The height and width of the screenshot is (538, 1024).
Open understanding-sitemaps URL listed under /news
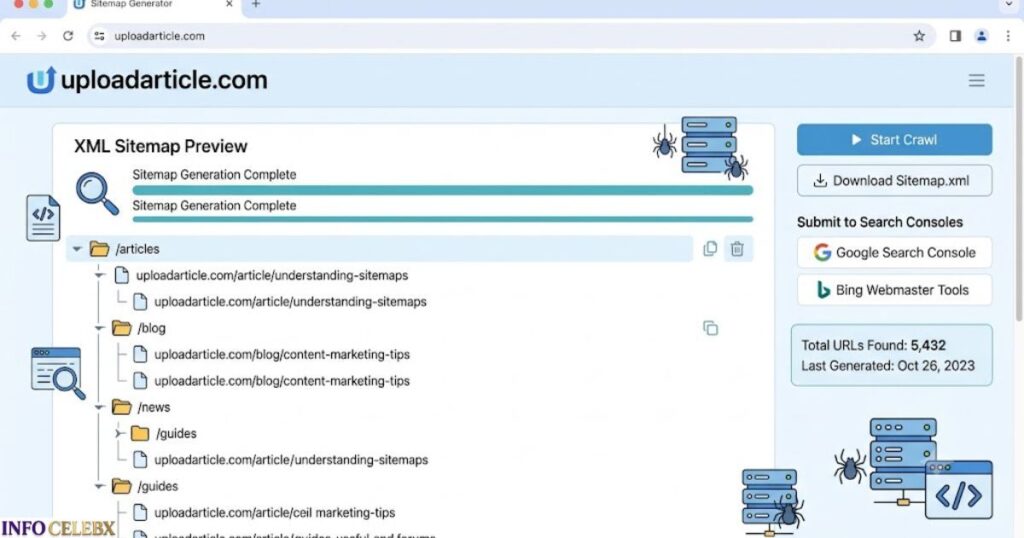click(x=291, y=460)
